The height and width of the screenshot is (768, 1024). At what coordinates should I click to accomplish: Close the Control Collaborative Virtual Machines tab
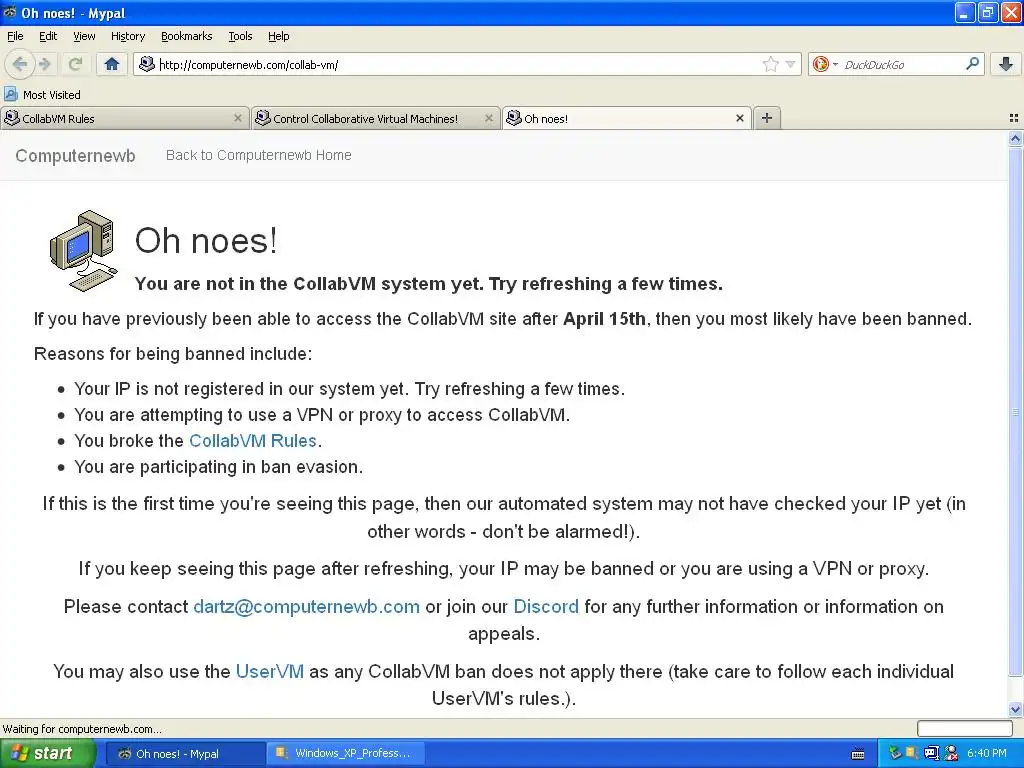pyautogui.click(x=488, y=118)
